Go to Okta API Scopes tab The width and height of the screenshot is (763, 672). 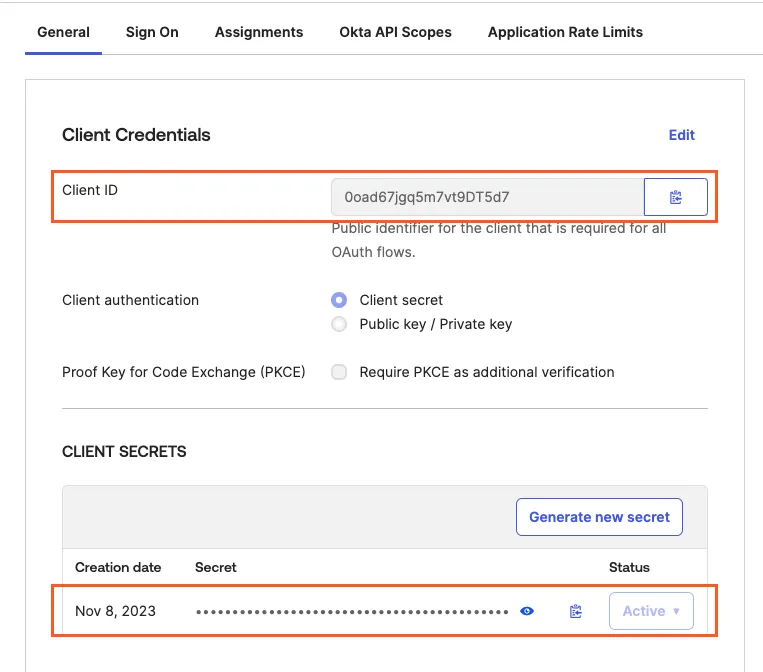point(395,32)
